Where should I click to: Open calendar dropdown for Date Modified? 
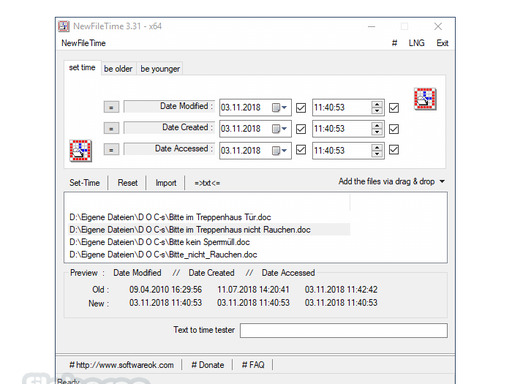point(279,108)
